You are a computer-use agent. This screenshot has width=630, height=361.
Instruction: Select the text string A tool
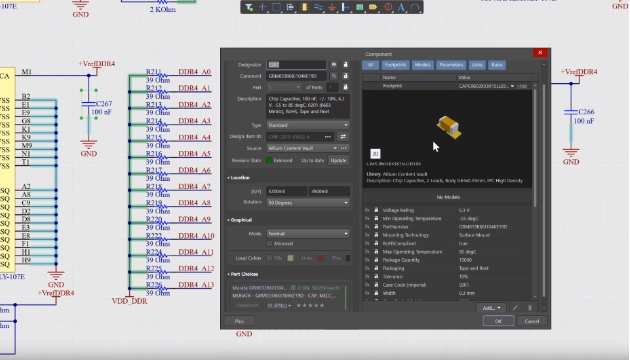click(x=401, y=7)
